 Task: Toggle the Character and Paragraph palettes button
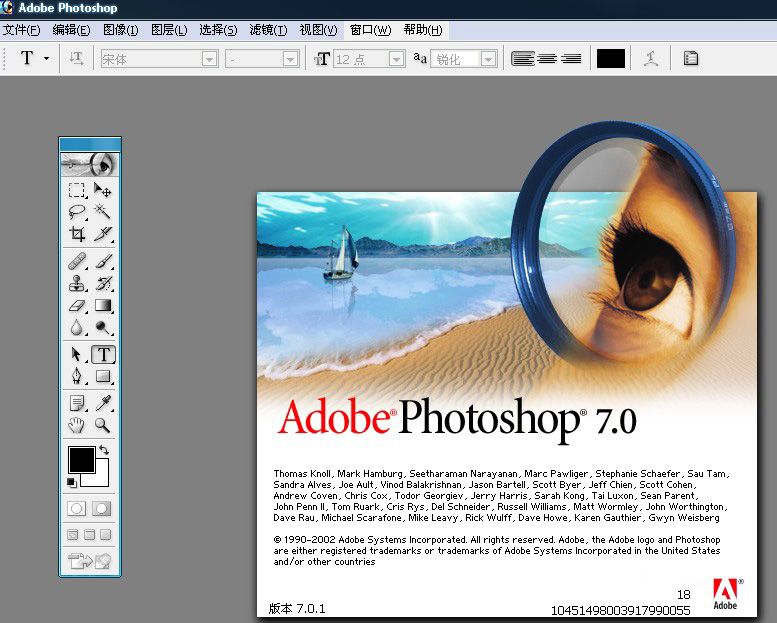click(x=691, y=58)
